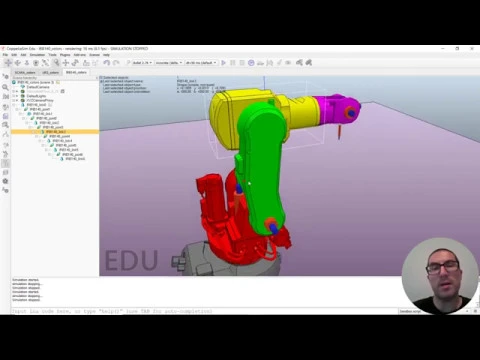The width and height of the screenshot is (480, 360).
Task: Close the scene hierarchy panel
Action: click(x=97, y=78)
